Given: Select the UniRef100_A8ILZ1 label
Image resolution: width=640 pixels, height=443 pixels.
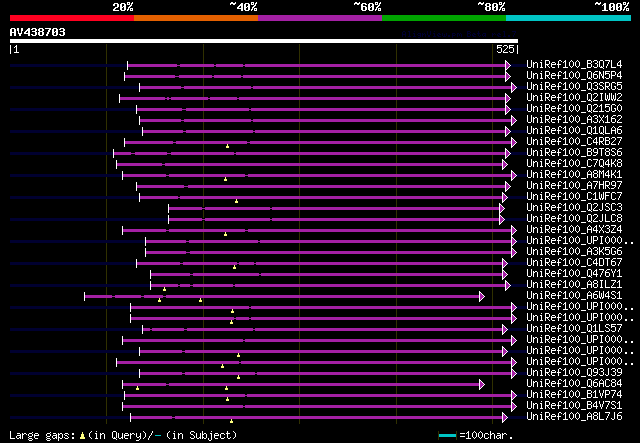Looking at the screenshot, I should [x=574, y=285].
